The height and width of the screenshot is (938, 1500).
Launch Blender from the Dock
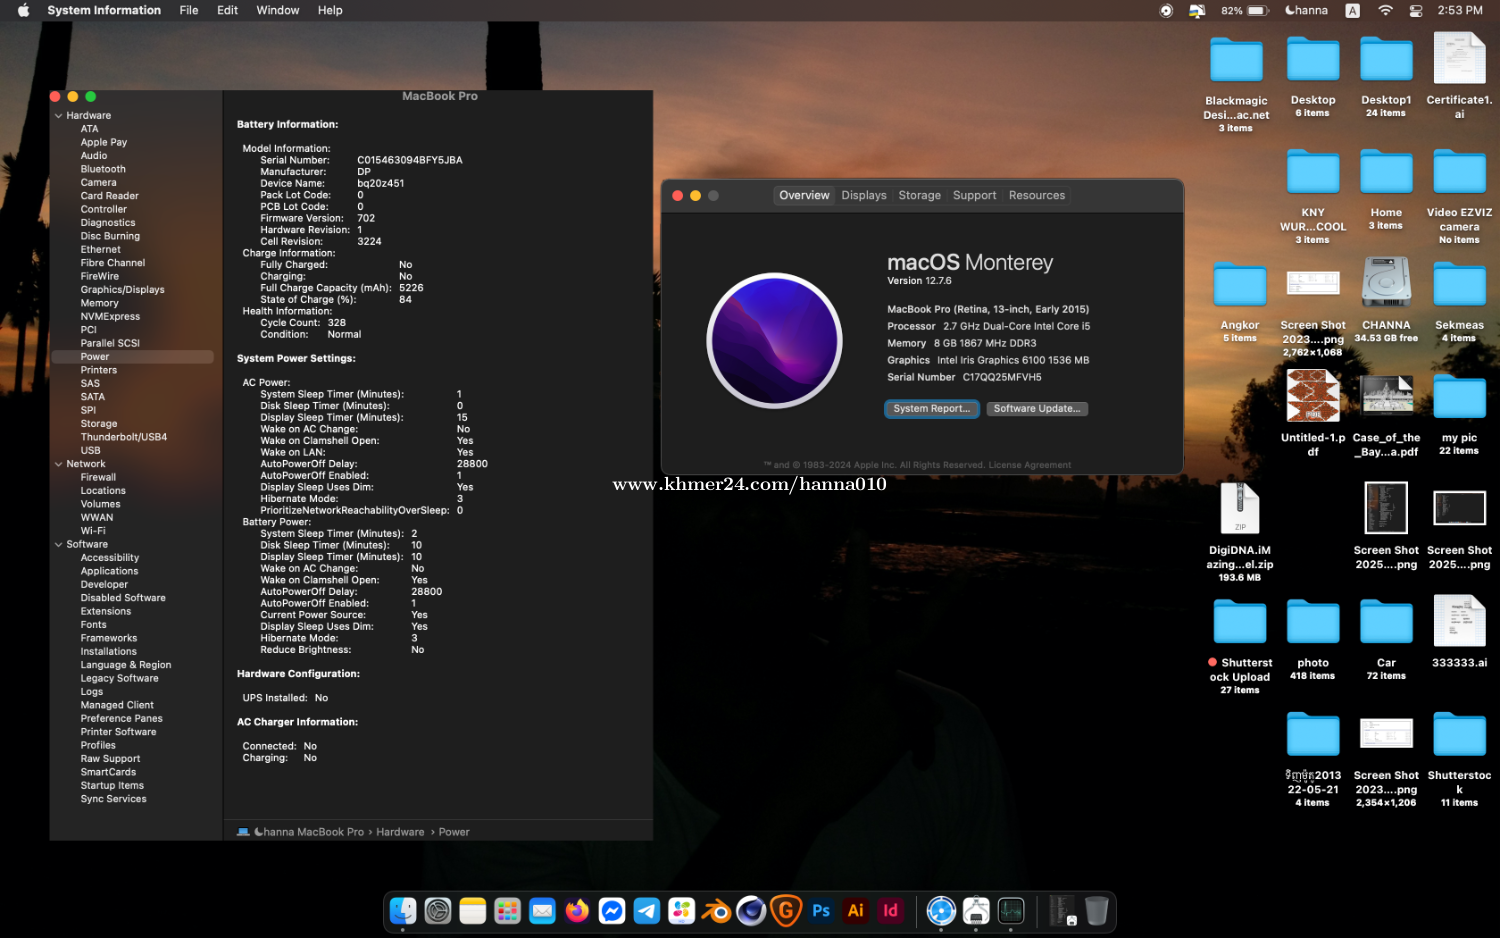point(717,910)
